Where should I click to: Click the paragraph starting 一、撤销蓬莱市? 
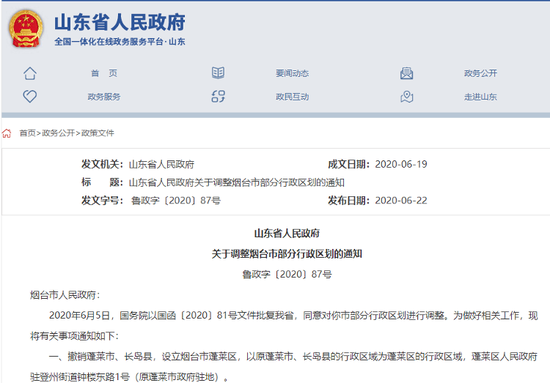tap(284, 367)
